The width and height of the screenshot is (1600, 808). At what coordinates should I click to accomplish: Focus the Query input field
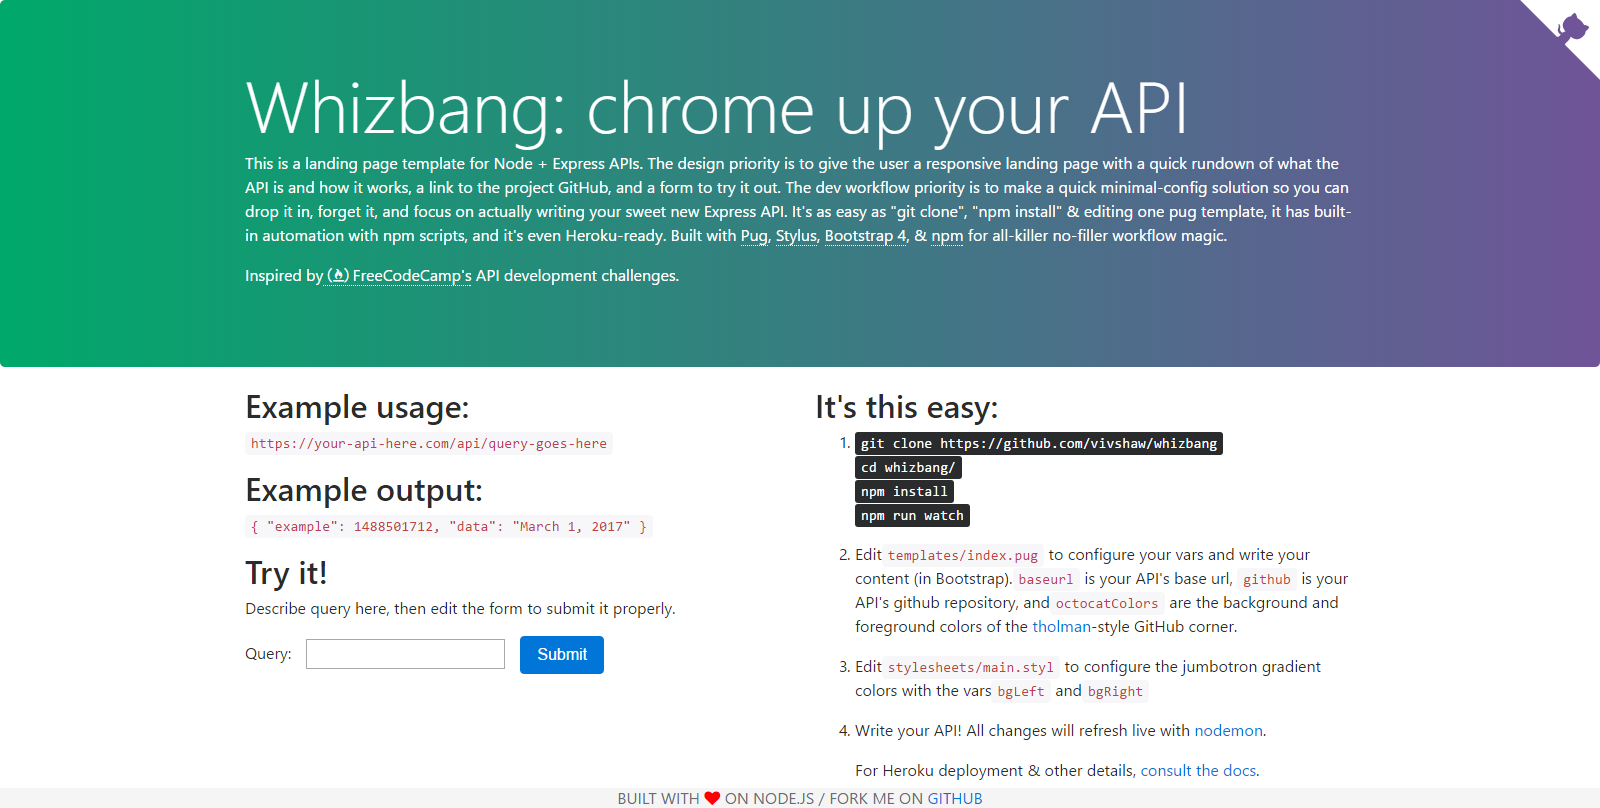(x=405, y=654)
